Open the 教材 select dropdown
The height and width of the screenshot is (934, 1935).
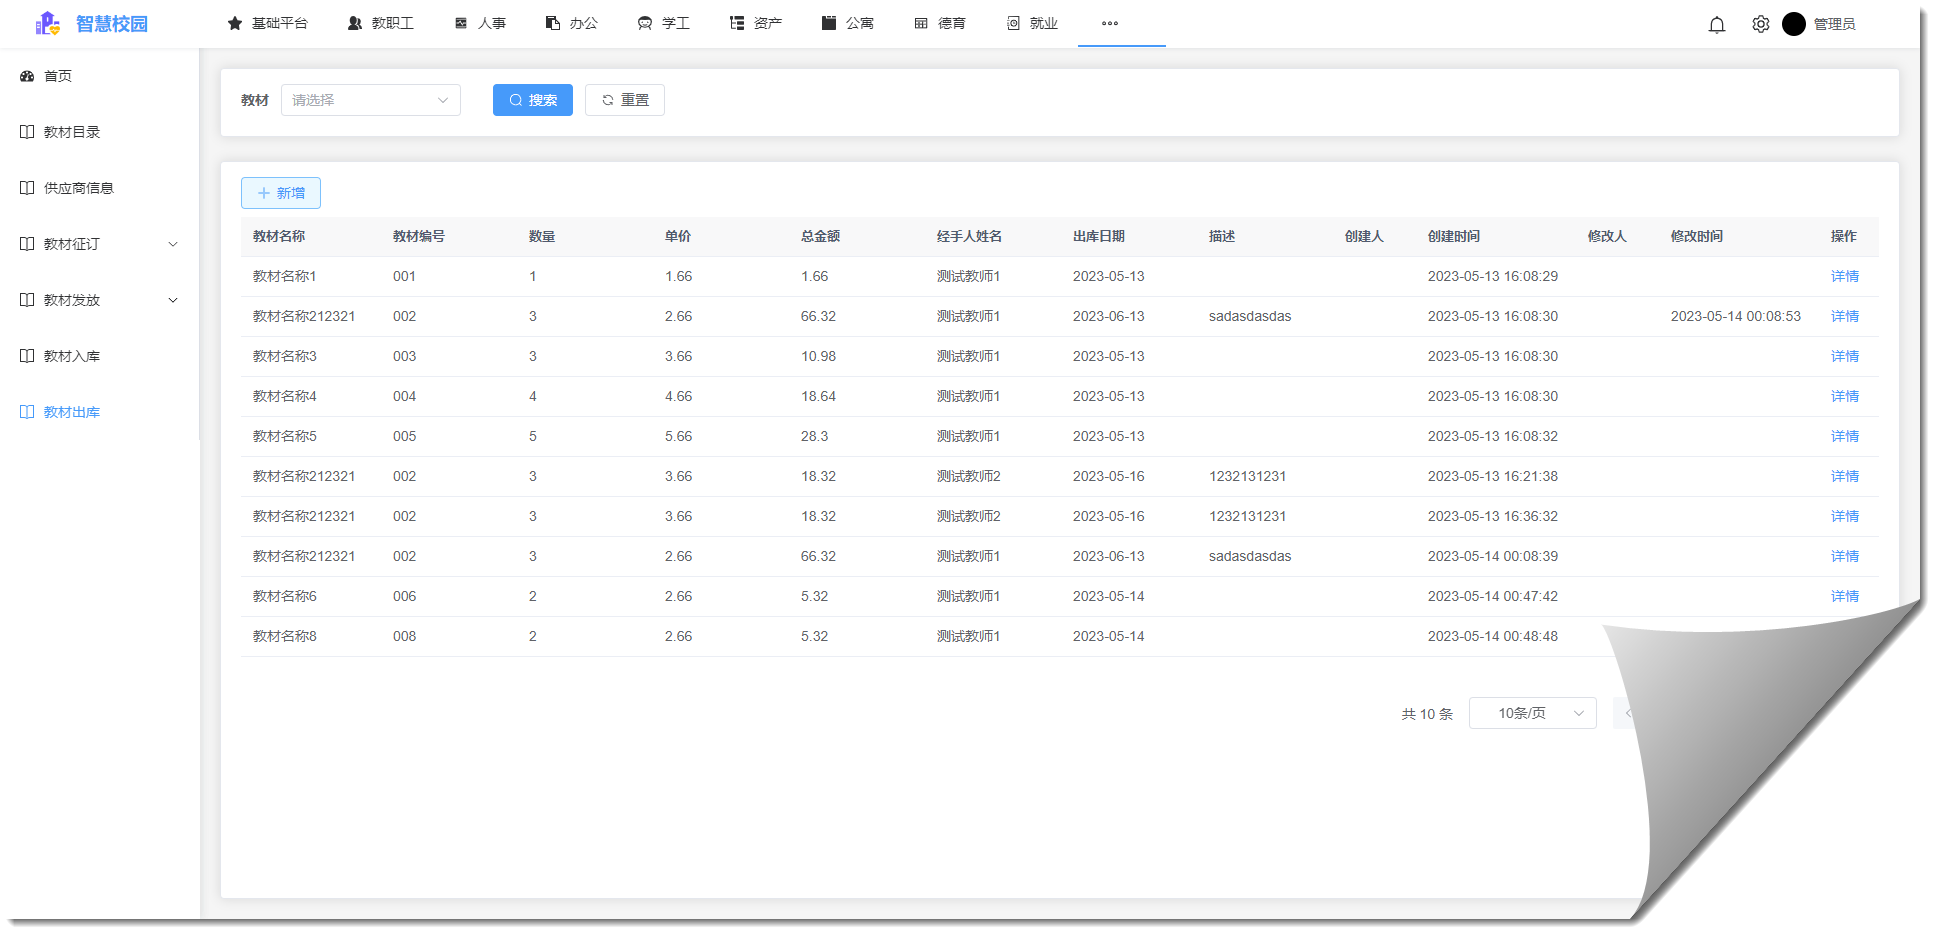370,100
